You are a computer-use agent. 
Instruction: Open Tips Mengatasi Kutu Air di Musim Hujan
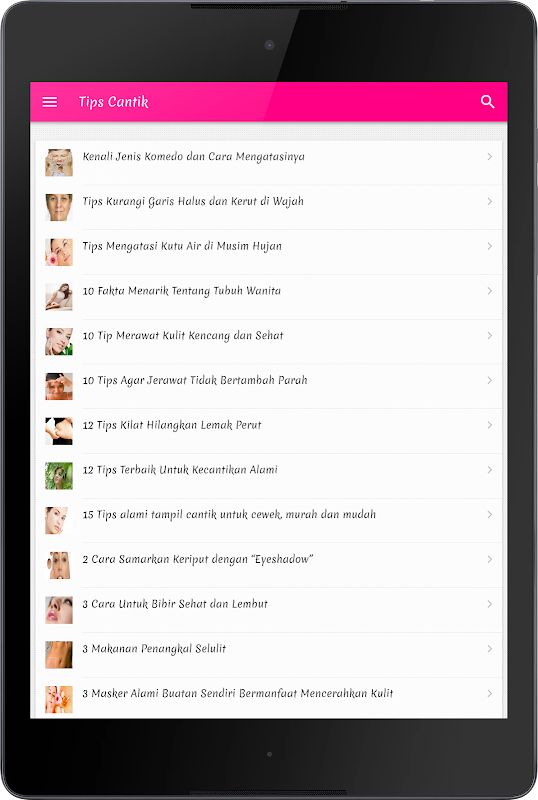[269, 252]
